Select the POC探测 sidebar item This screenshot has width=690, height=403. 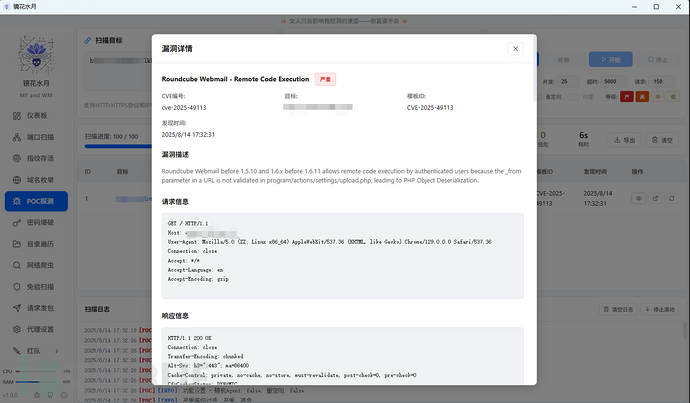coord(36,201)
